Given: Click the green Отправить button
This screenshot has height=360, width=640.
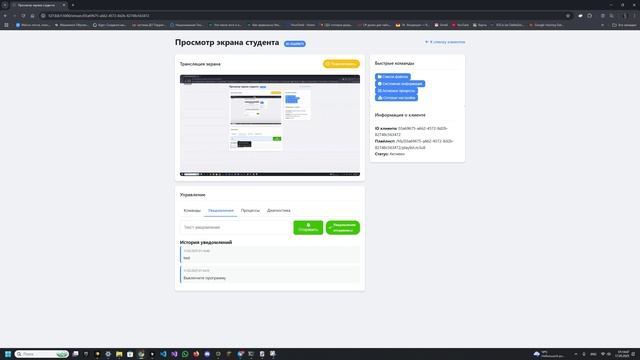Looking at the screenshot, I should coord(308,227).
